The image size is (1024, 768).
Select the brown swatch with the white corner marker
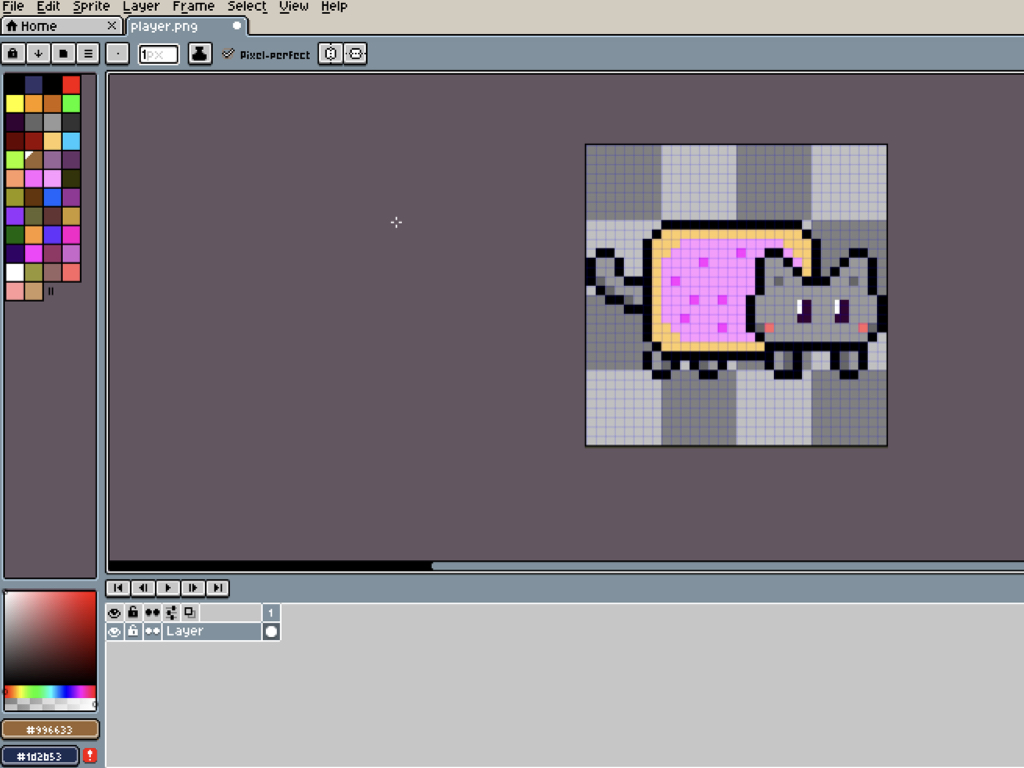click(33, 160)
